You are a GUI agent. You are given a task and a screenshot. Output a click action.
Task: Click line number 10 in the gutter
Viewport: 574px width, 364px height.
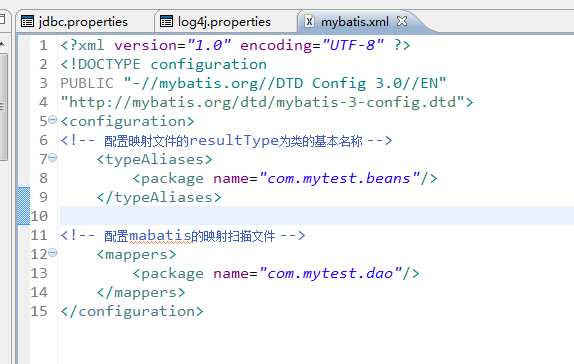(x=39, y=216)
